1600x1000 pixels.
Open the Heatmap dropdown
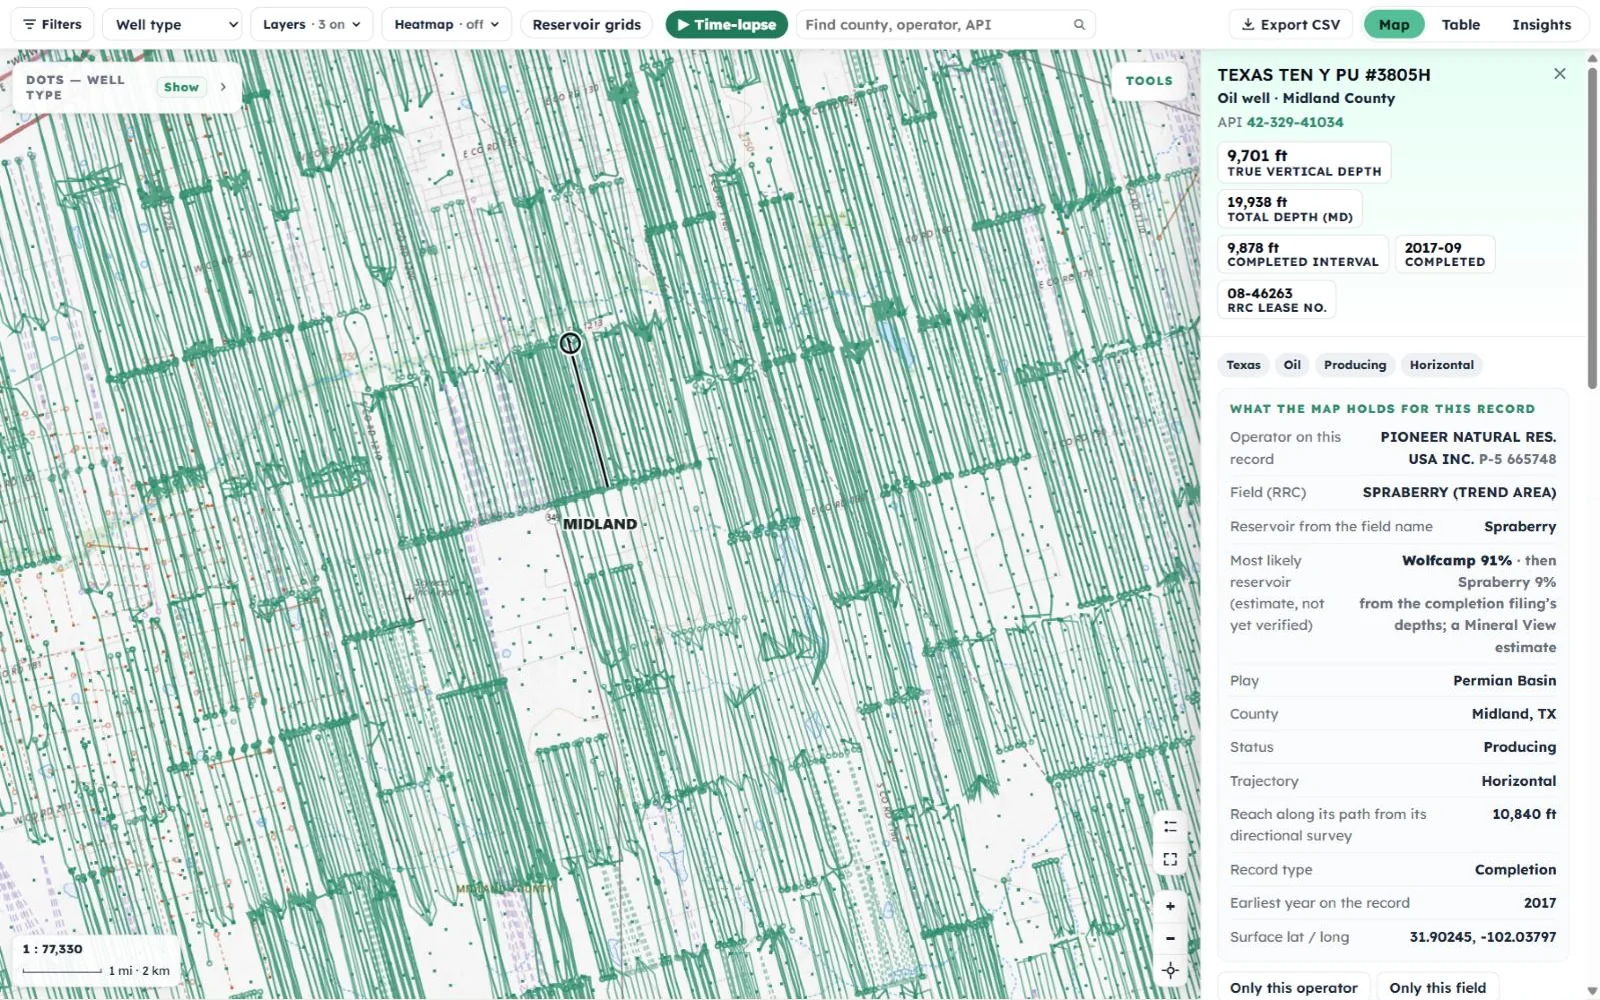point(446,24)
